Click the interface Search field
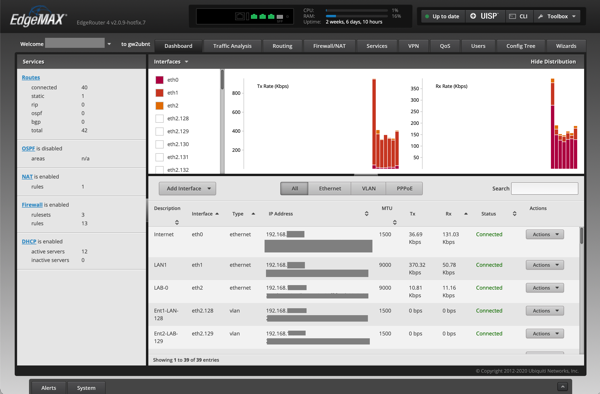Screen dimensions: 600x394 point(545,189)
